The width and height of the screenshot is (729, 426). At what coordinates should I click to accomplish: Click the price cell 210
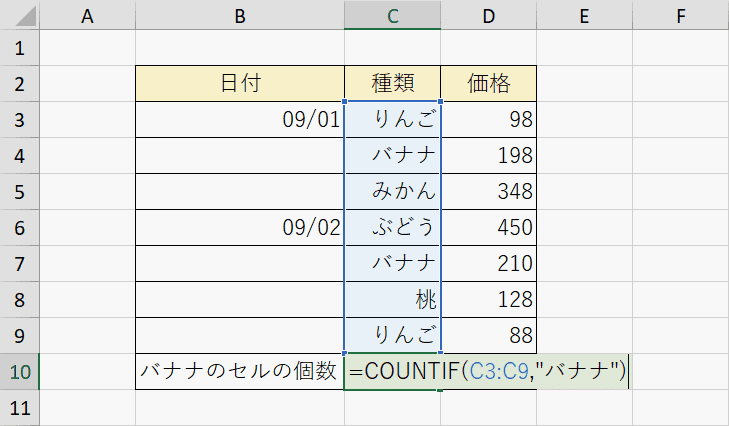pos(488,263)
